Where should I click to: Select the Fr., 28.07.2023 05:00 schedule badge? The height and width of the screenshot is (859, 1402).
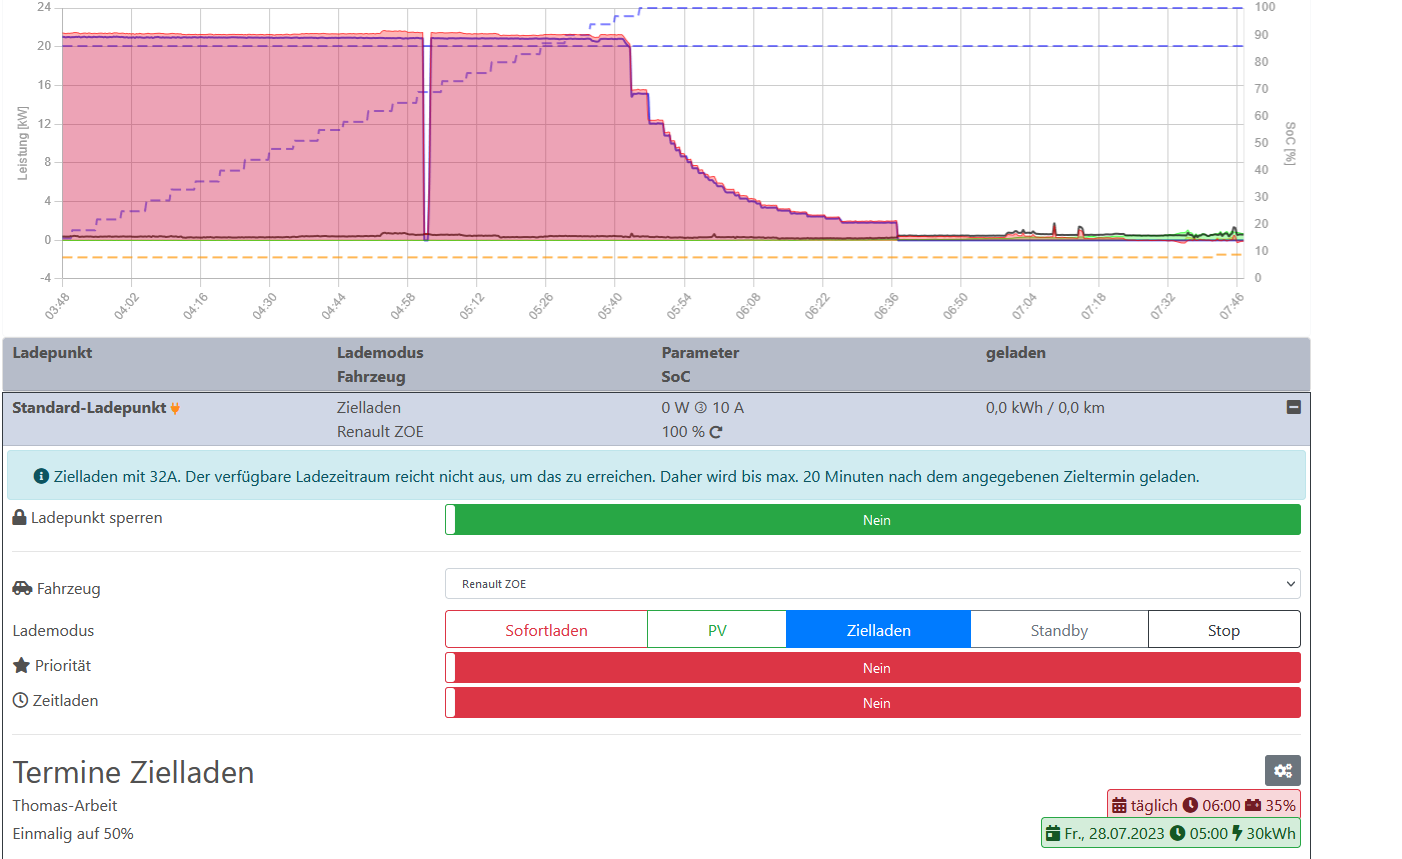(1170, 833)
